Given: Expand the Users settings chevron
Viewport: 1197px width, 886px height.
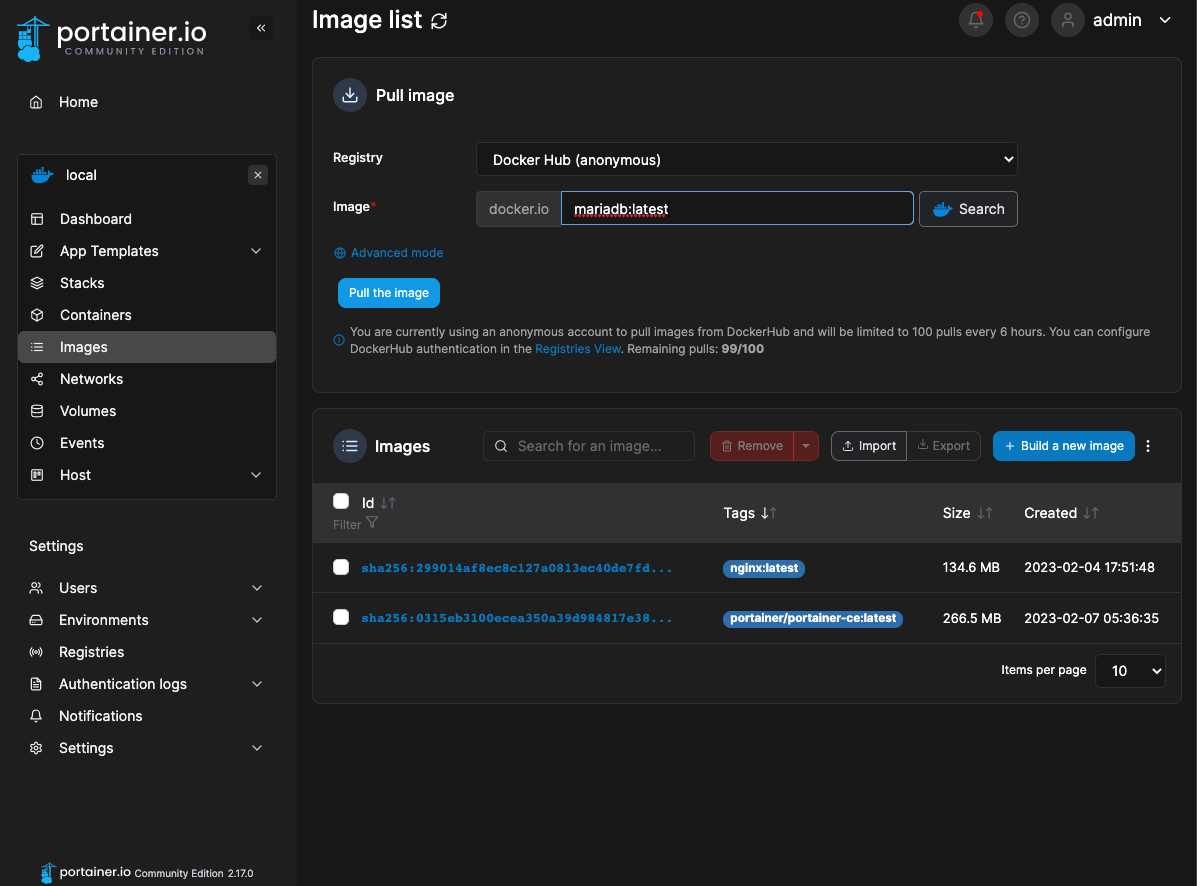Looking at the screenshot, I should tap(257, 588).
